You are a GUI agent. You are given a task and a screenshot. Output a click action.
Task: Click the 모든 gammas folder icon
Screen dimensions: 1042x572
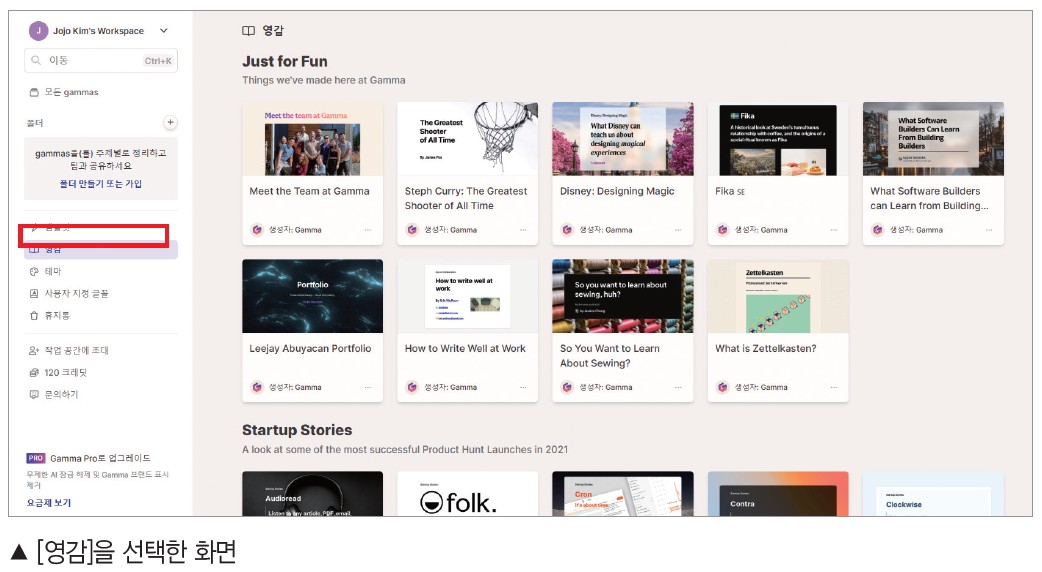click(35, 92)
